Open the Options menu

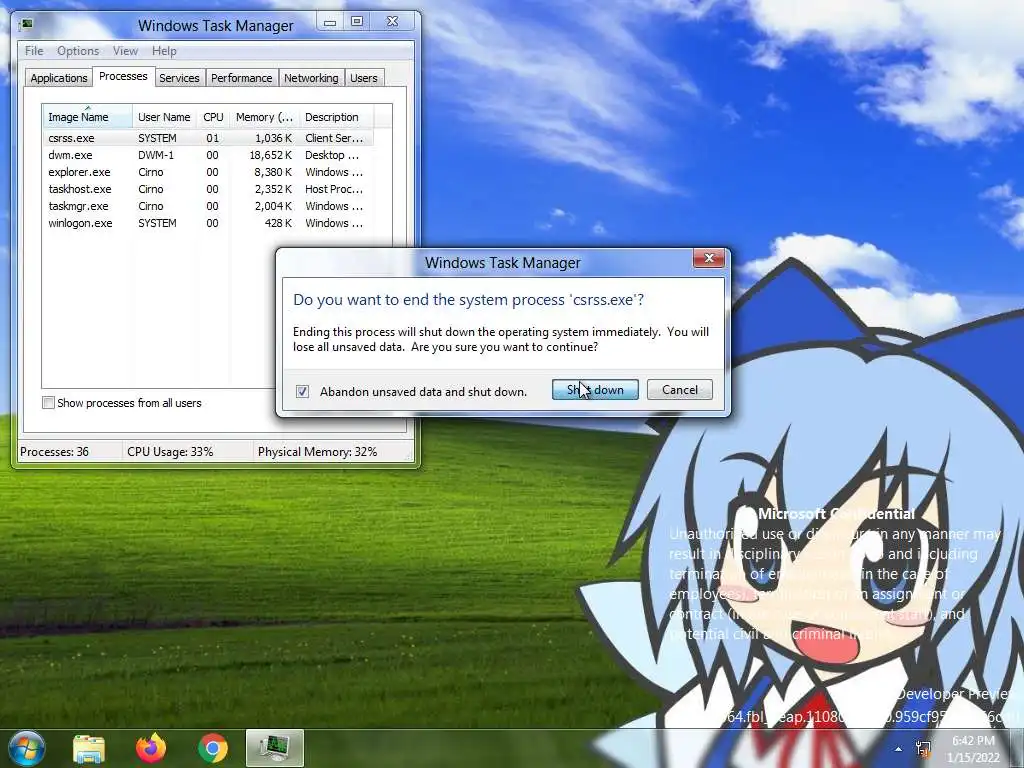coord(78,50)
